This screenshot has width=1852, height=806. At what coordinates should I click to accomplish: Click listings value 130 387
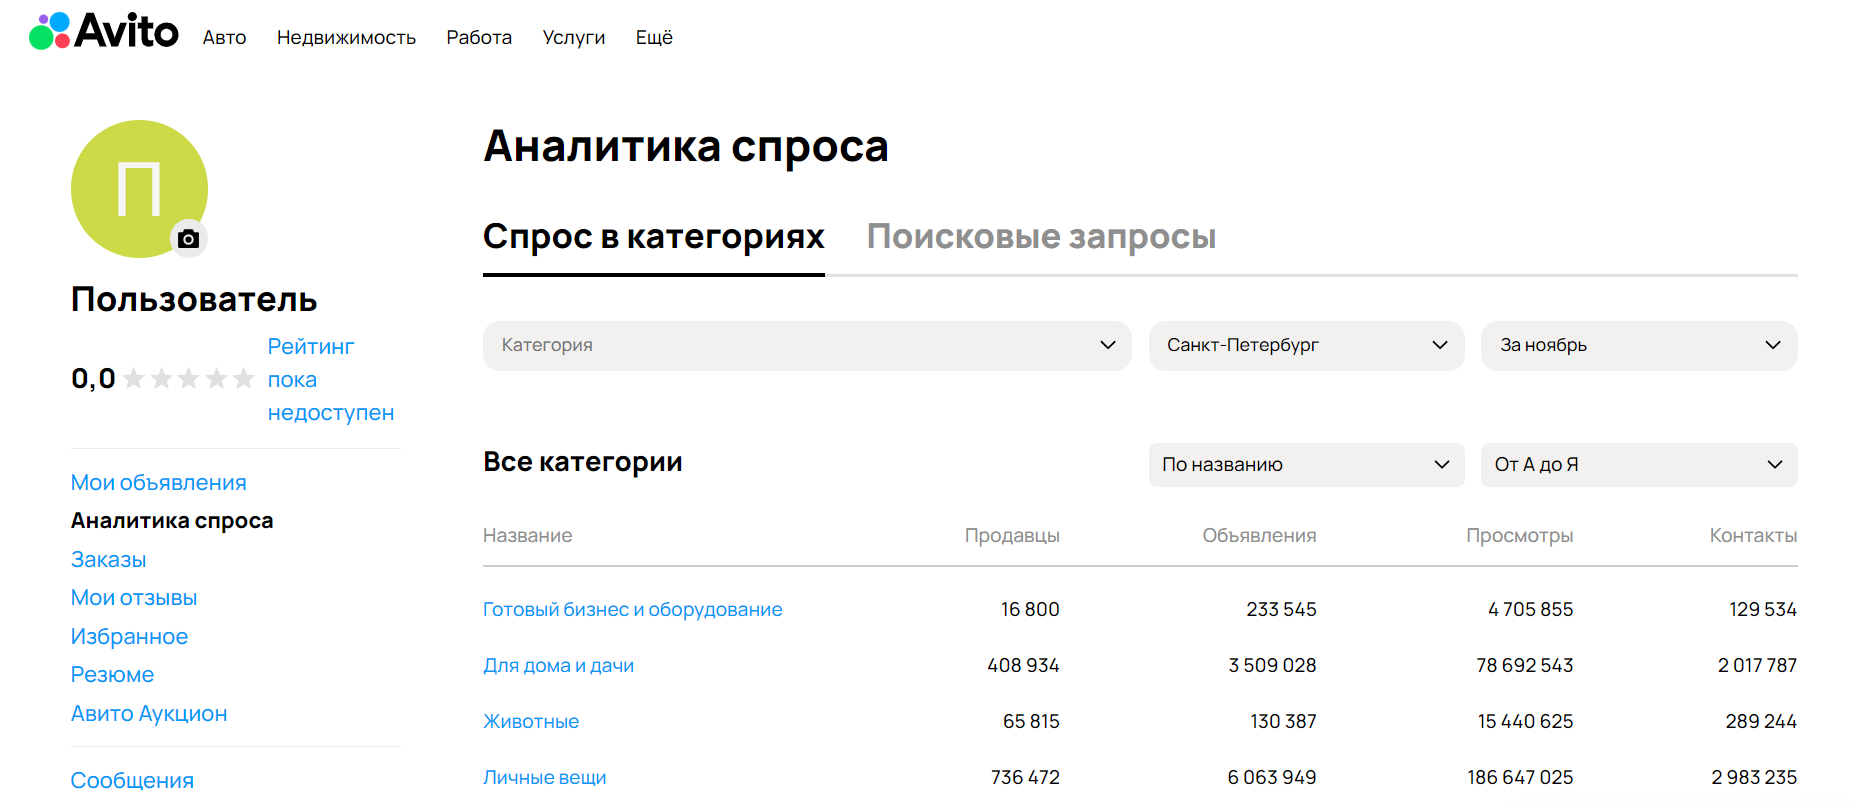pyautogui.click(x=1283, y=721)
